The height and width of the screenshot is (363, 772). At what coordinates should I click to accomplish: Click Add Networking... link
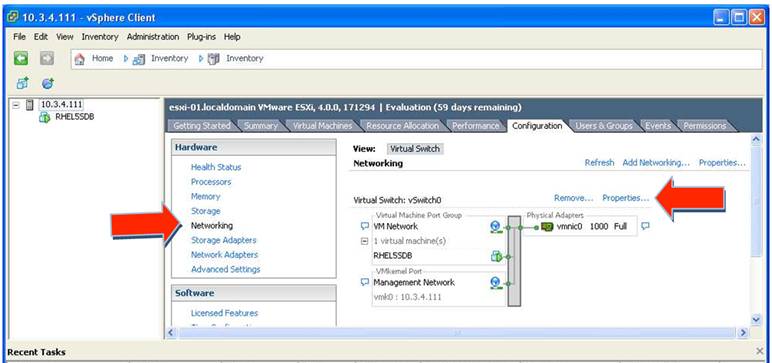click(656, 163)
